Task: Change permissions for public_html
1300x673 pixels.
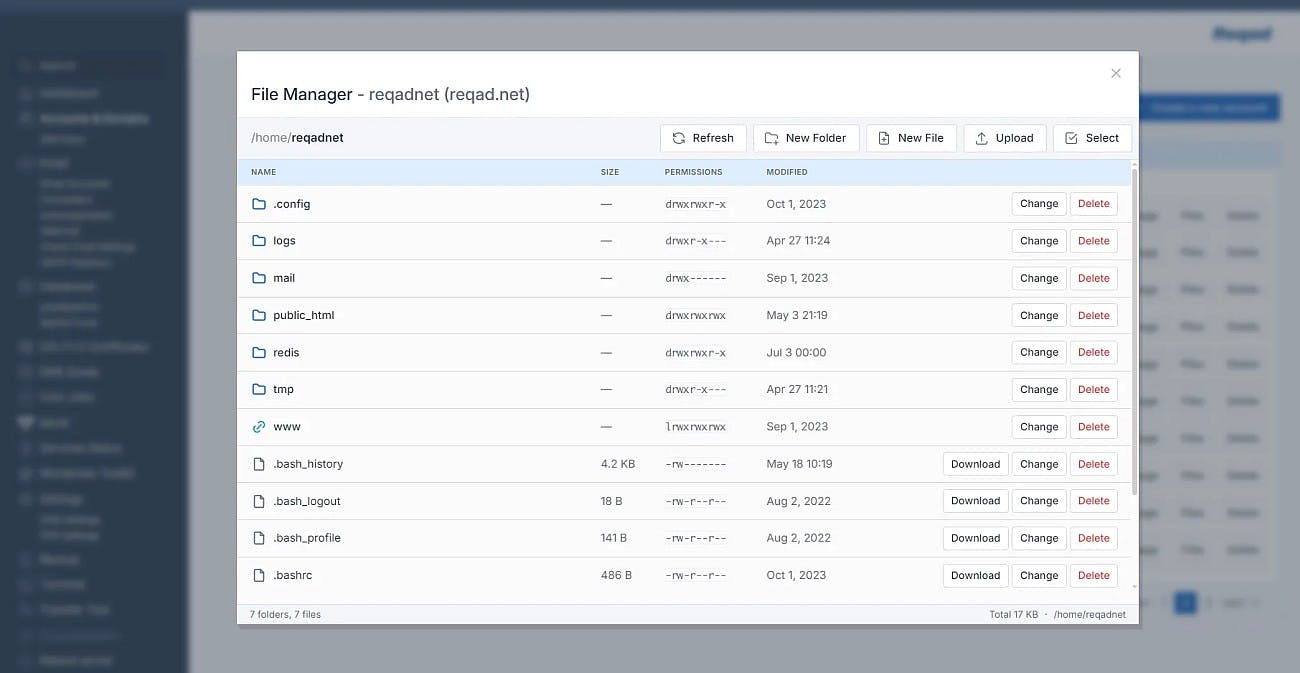Action: (1039, 315)
